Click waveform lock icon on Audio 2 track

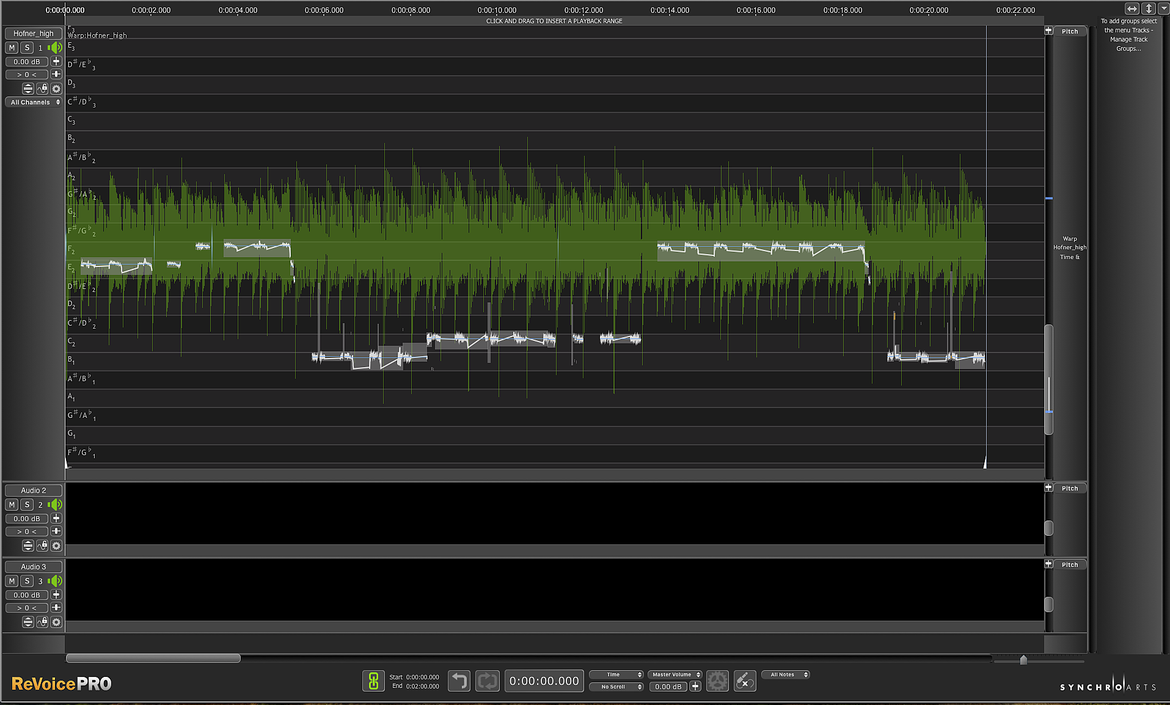43,546
